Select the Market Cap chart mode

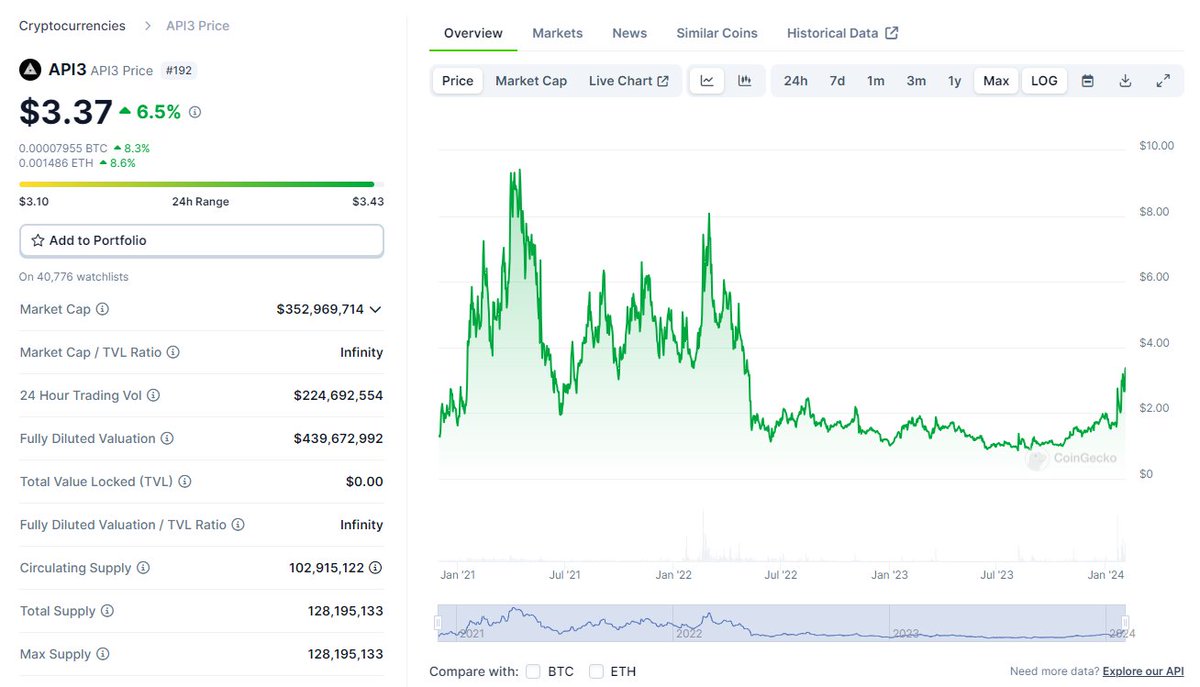tap(531, 81)
